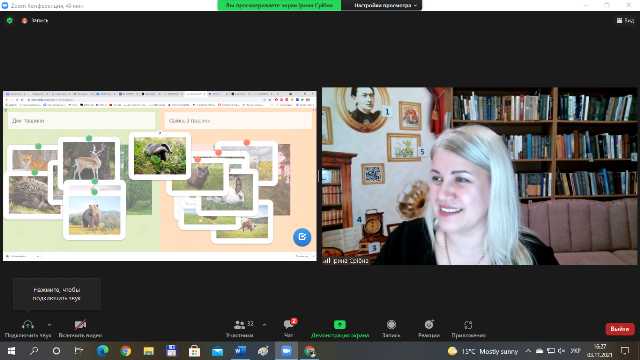Open the Windows Start menu

pos(11,351)
